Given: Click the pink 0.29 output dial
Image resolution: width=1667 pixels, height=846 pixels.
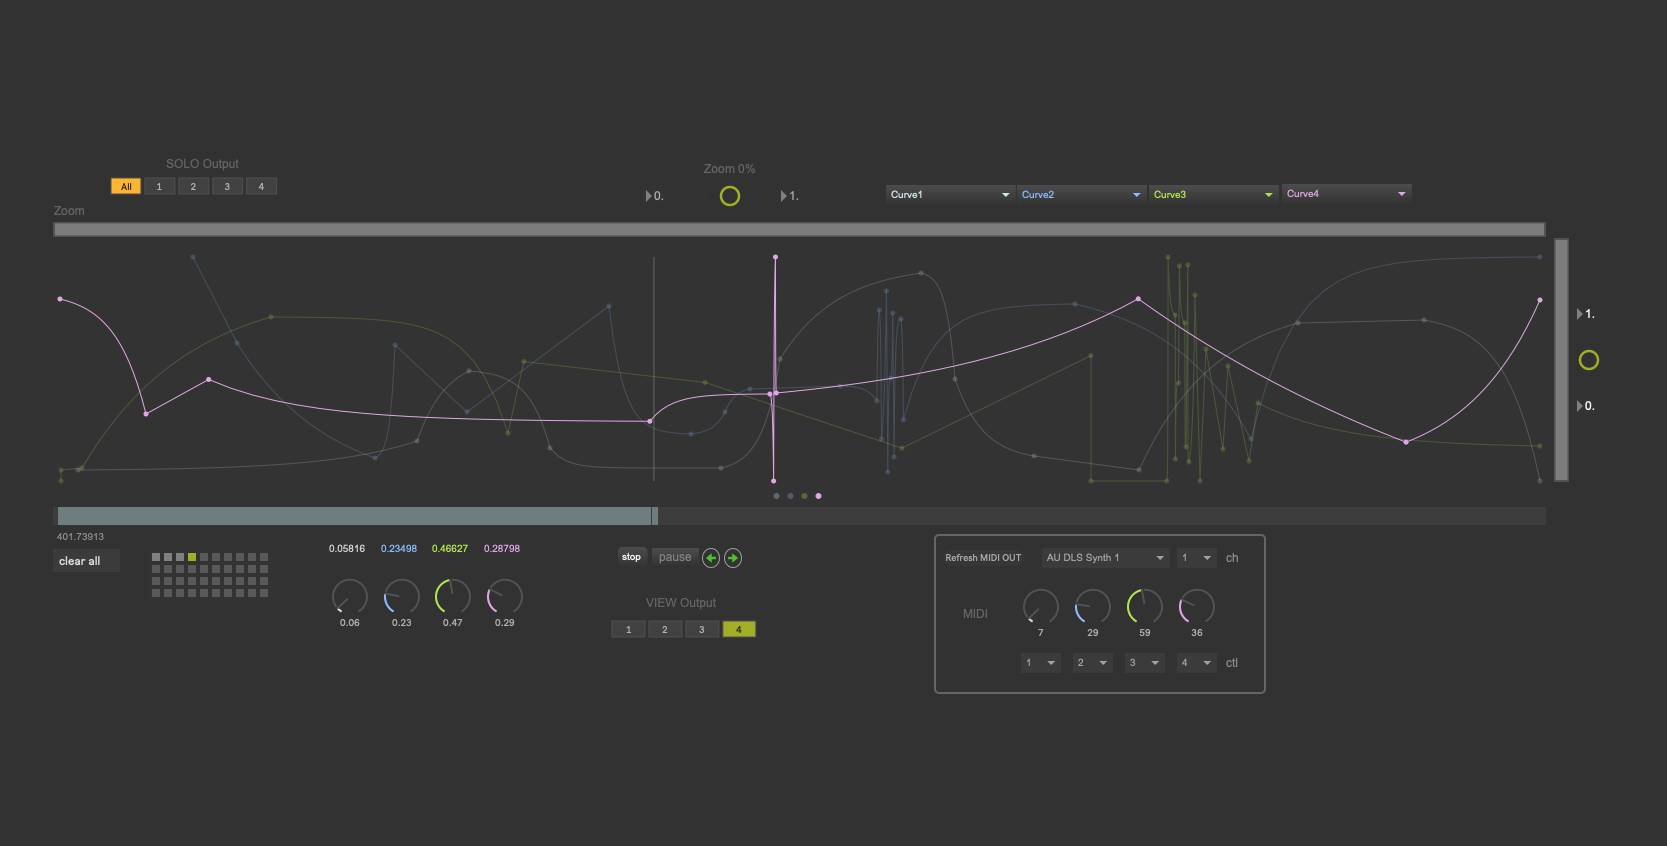Looking at the screenshot, I should [504, 597].
